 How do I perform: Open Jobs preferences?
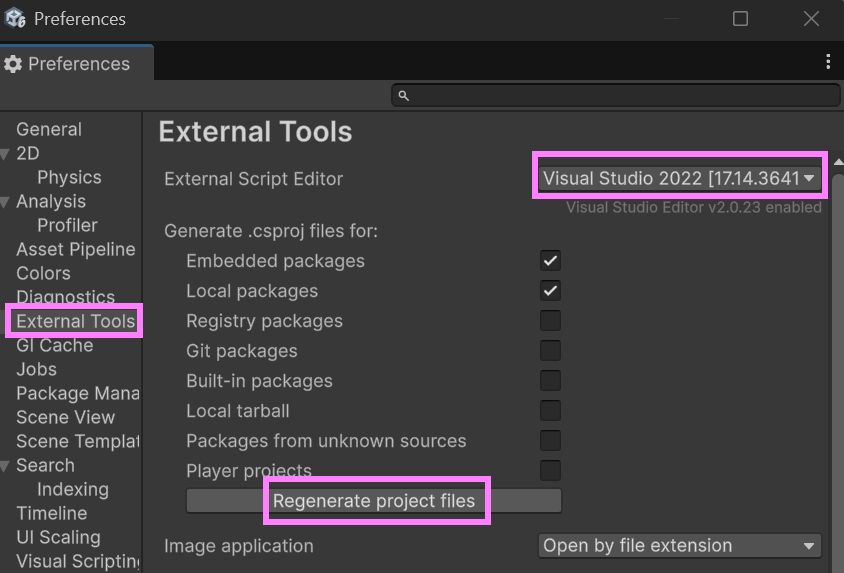(x=36, y=370)
